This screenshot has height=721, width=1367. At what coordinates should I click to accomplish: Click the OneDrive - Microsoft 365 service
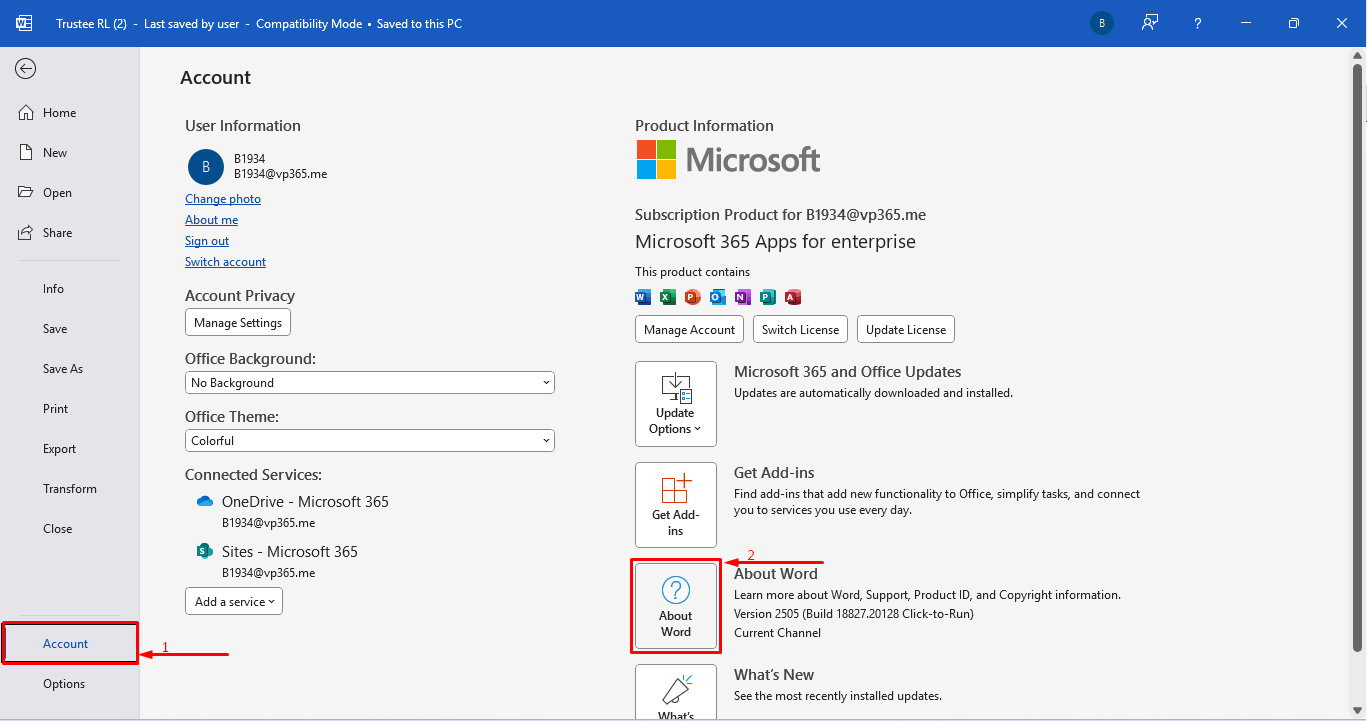305,502
